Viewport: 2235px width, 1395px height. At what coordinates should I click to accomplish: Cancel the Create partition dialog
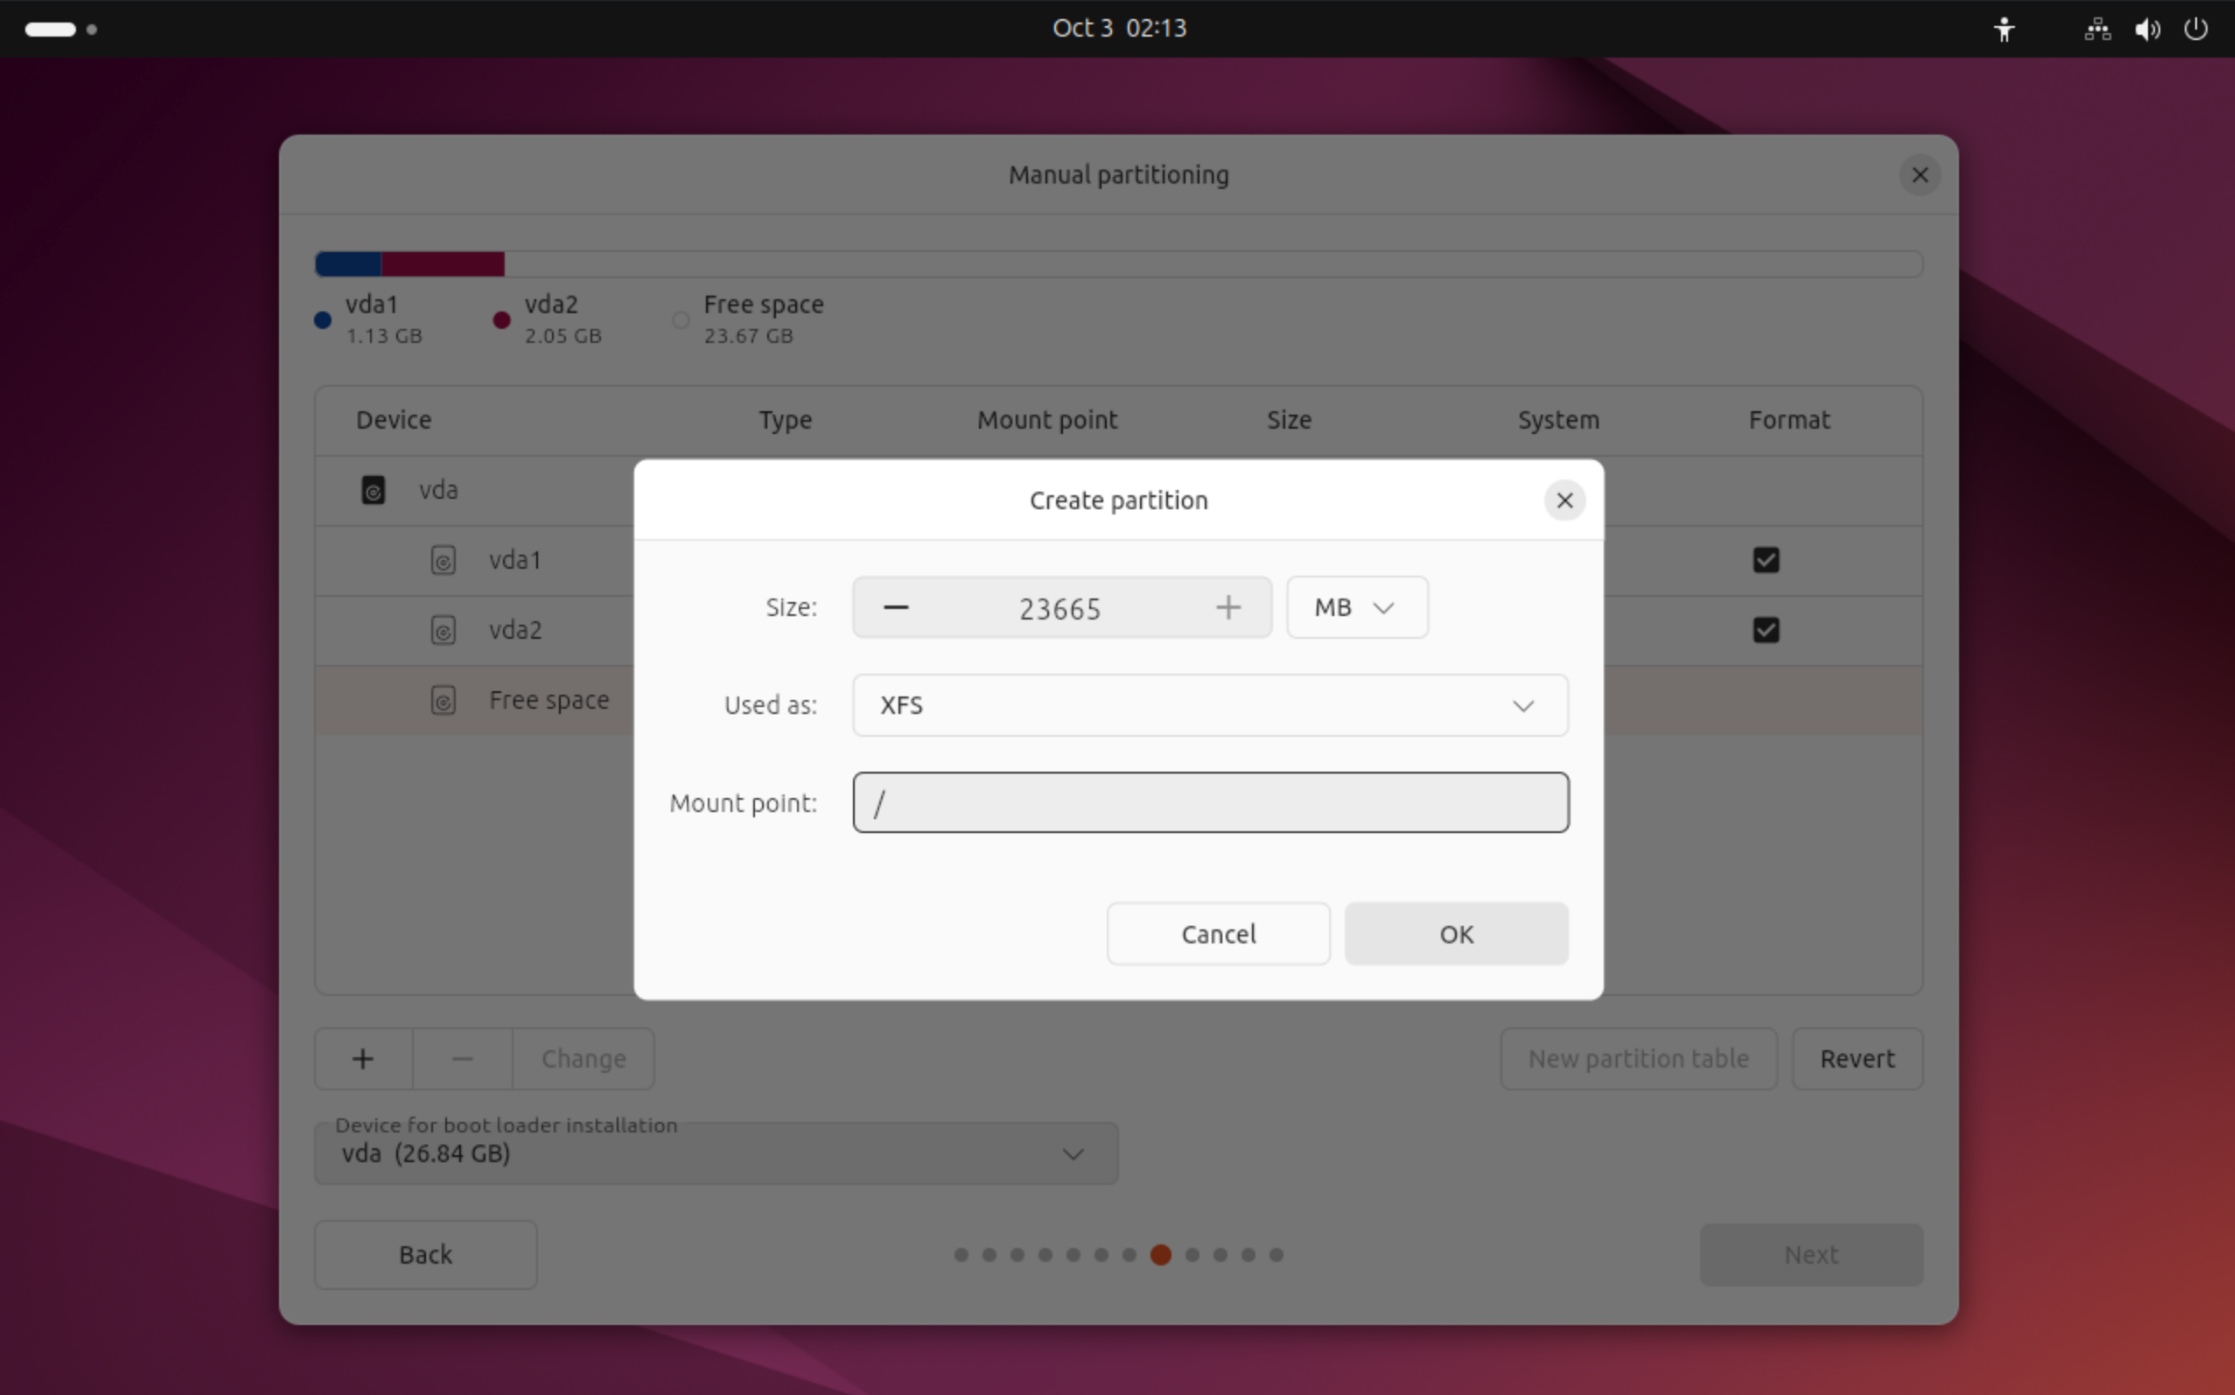[x=1217, y=934]
